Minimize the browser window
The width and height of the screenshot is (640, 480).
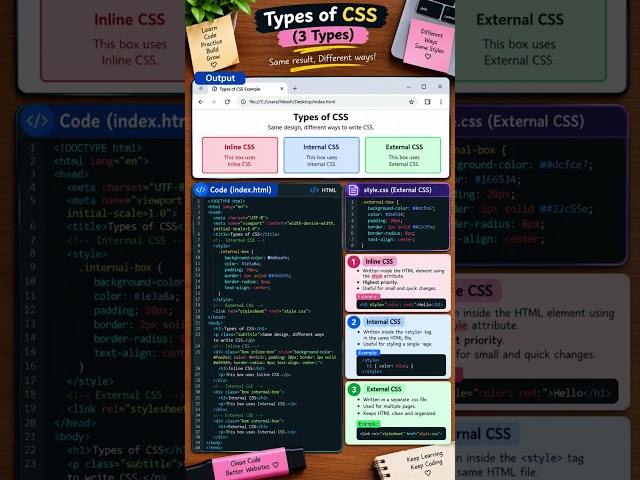click(409, 87)
